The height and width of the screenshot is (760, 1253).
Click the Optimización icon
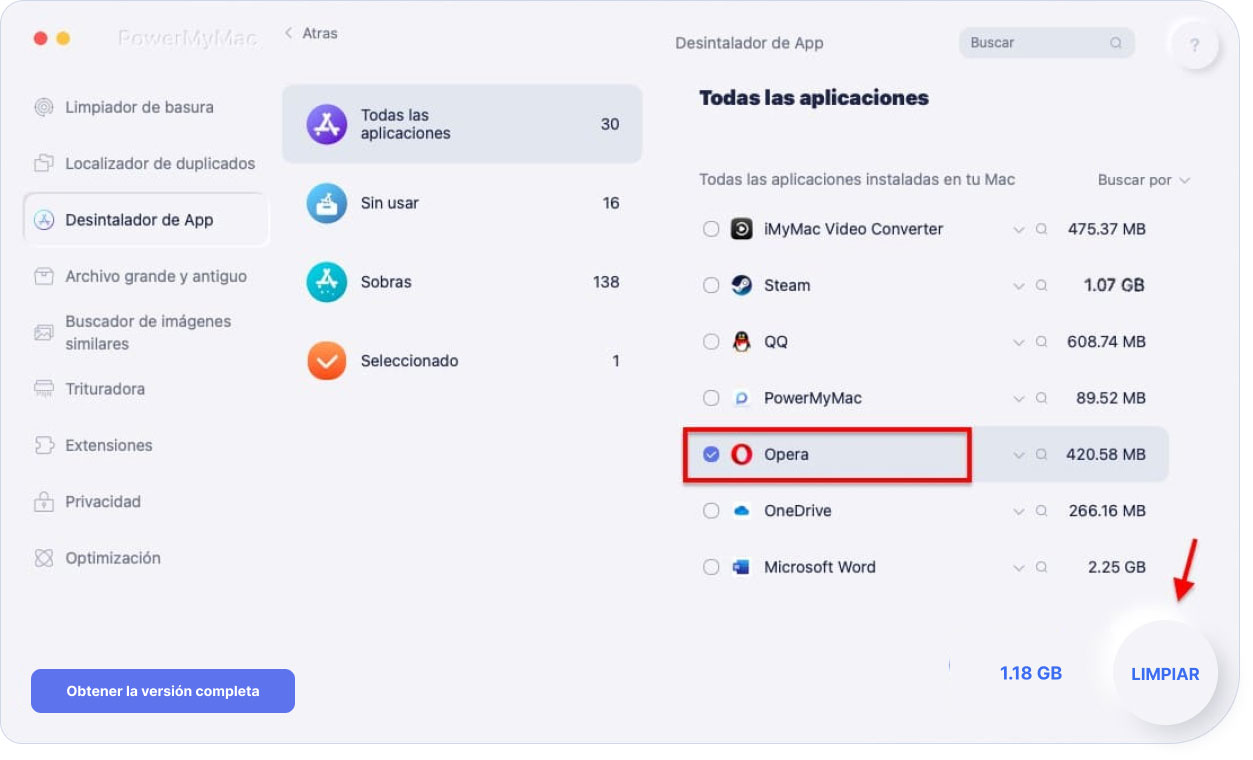[x=44, y=558]
